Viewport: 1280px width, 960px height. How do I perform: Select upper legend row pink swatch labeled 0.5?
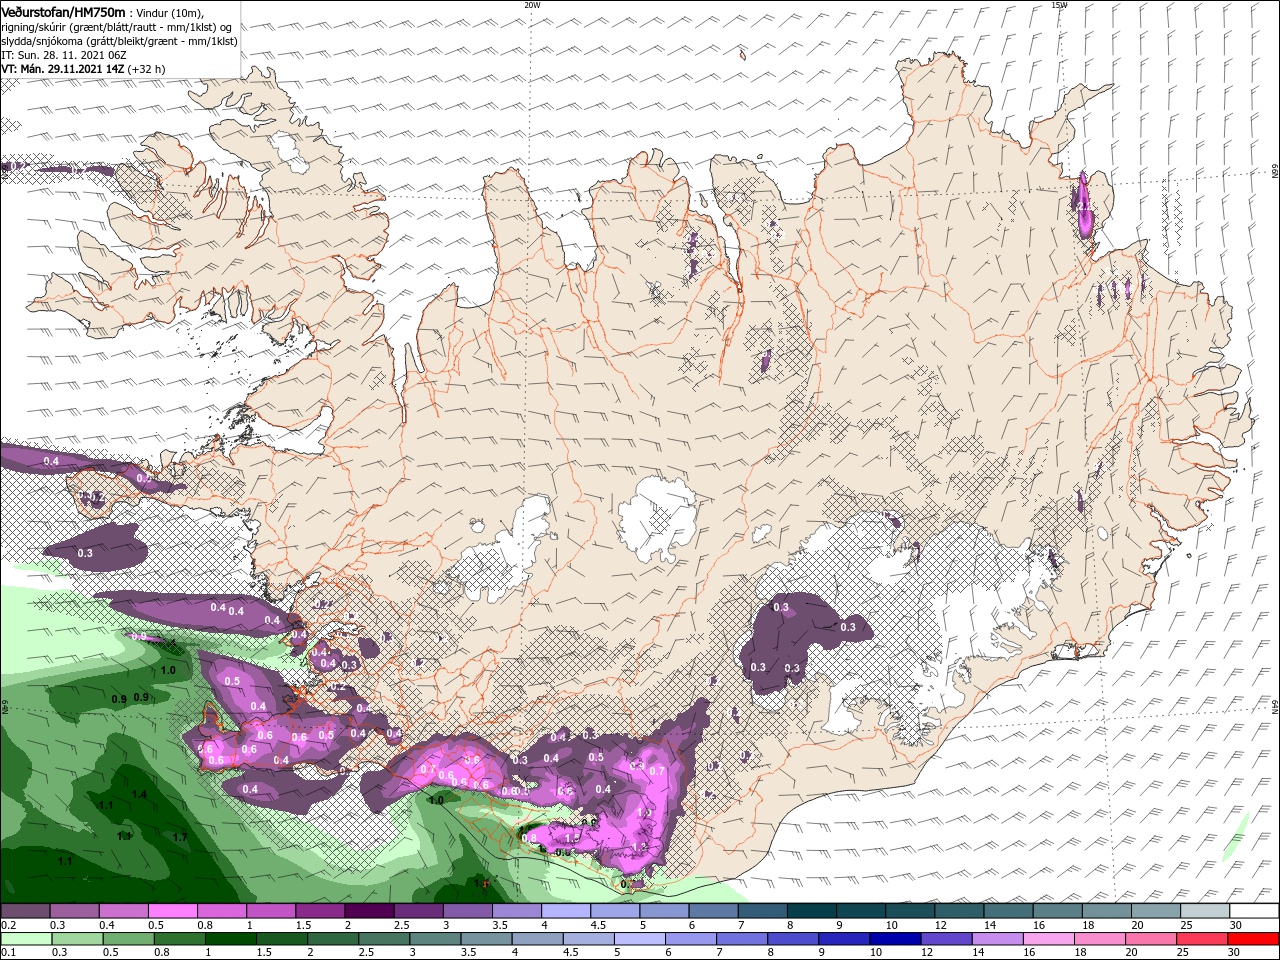click(172, 911)
